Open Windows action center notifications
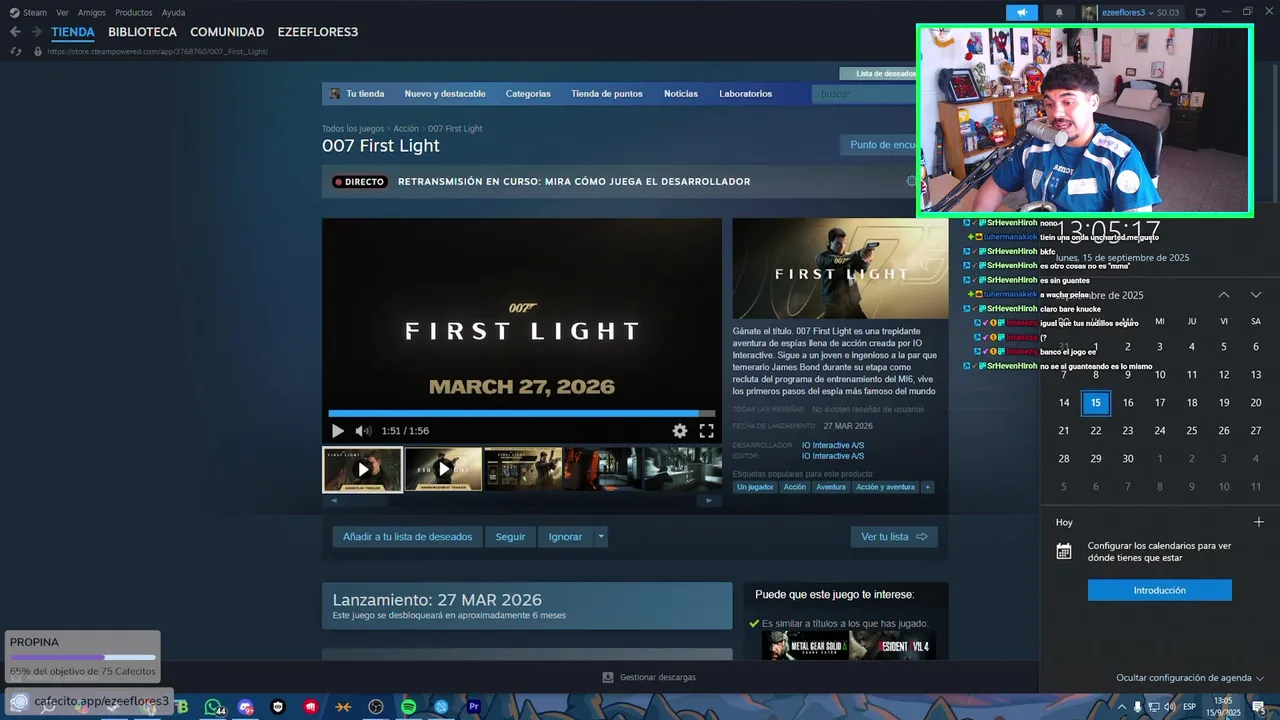 click(x=1259, y=707)
